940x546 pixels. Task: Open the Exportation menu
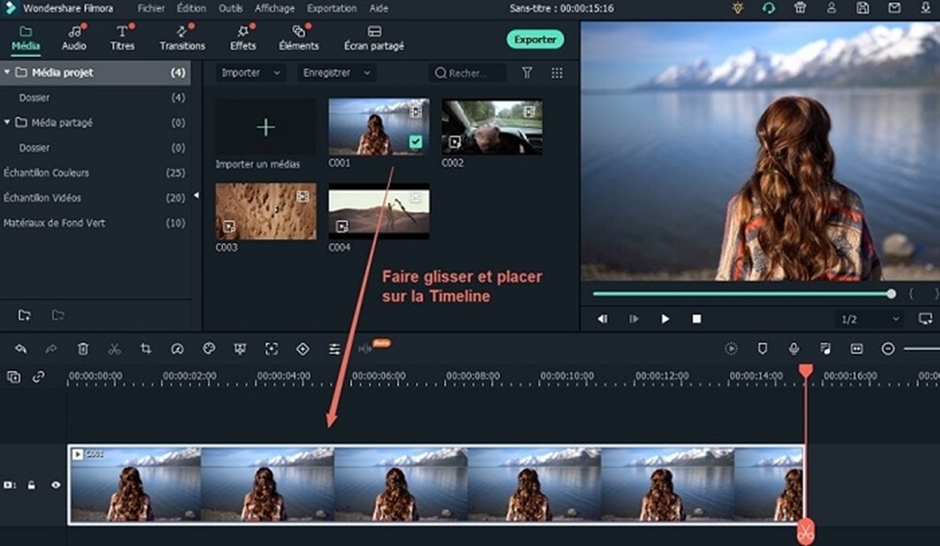[332, 8]
